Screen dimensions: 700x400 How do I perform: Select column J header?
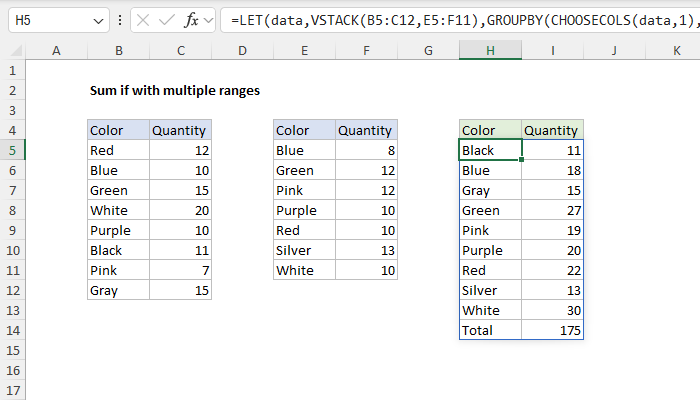point(614,50)
